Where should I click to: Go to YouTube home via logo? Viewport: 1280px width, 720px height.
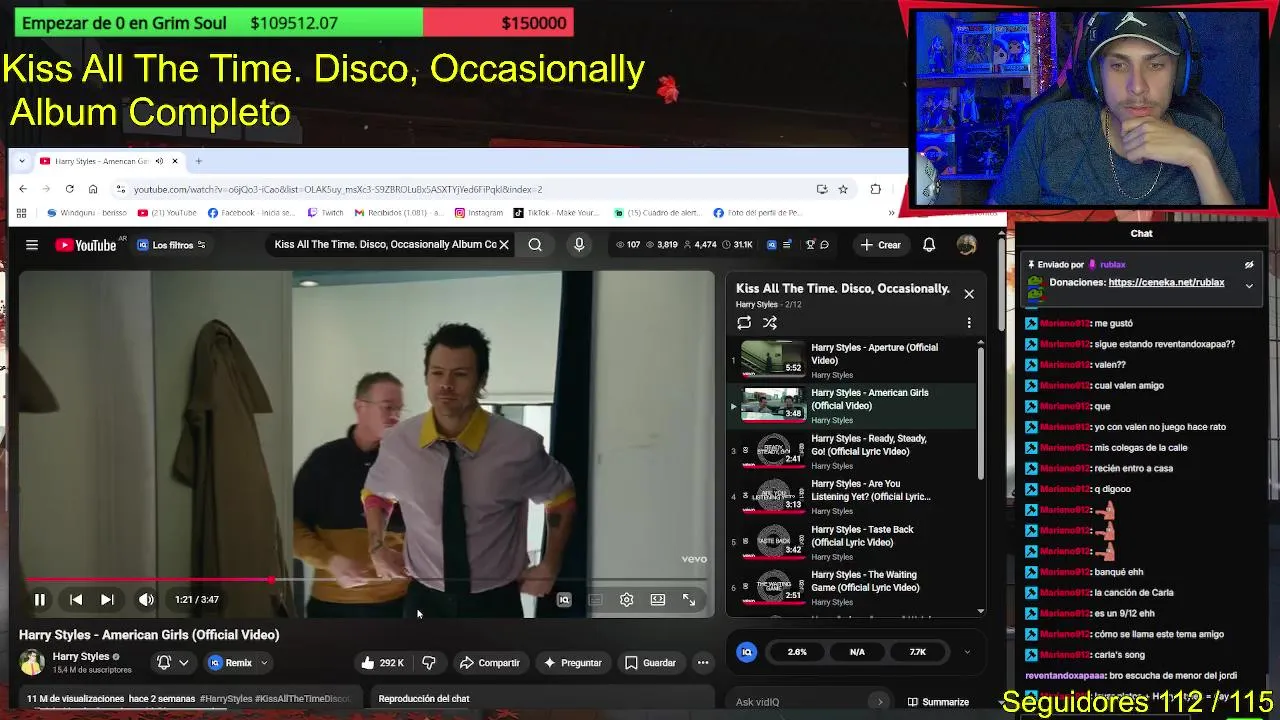pyautogui.click(x=87, y=245)
